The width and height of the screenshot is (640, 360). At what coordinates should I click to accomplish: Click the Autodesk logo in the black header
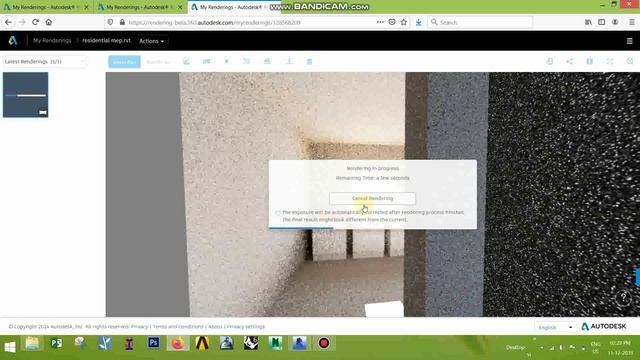pyautogui.click(x=13, y=40)
